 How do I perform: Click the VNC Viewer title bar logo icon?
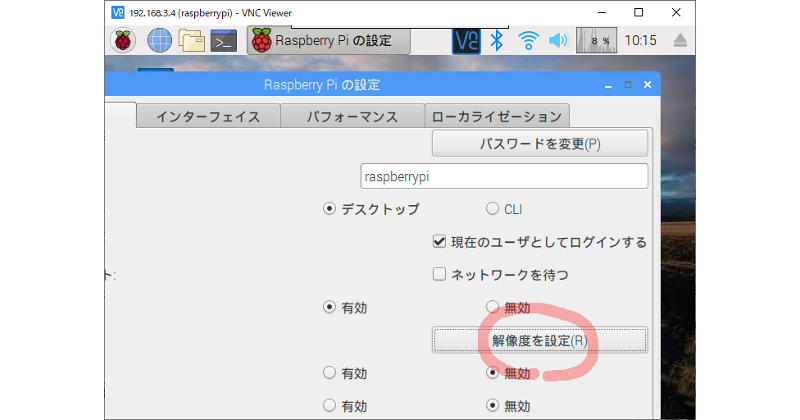[117, 13]
